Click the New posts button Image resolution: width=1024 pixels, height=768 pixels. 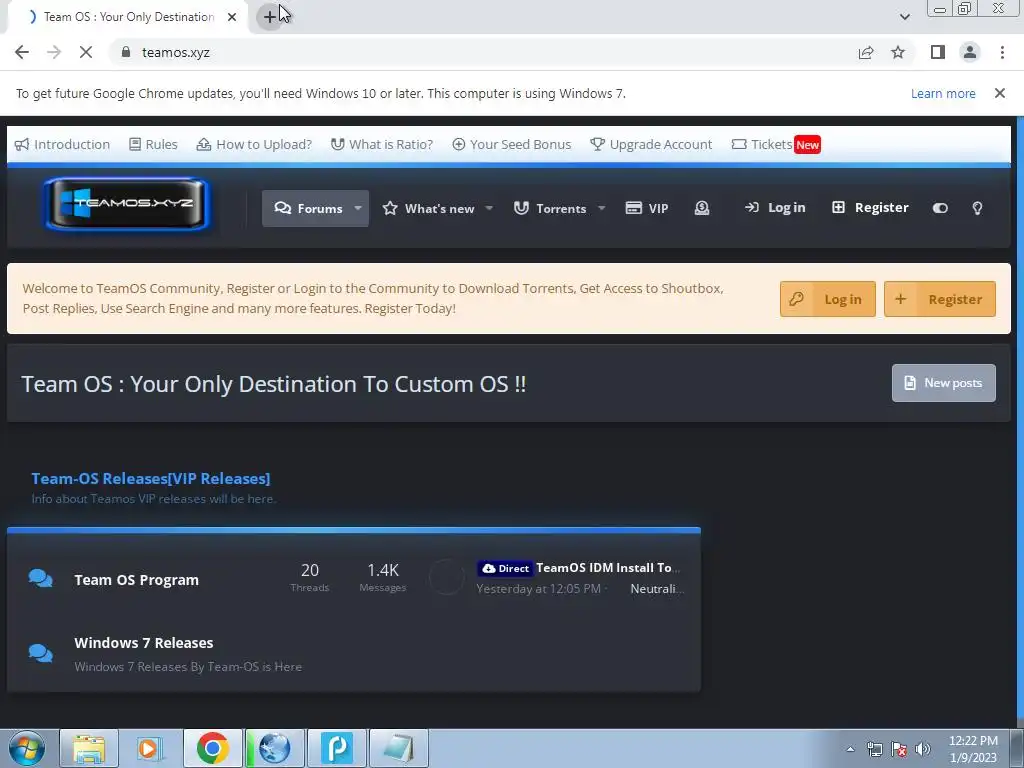click(x=944, y=383)
